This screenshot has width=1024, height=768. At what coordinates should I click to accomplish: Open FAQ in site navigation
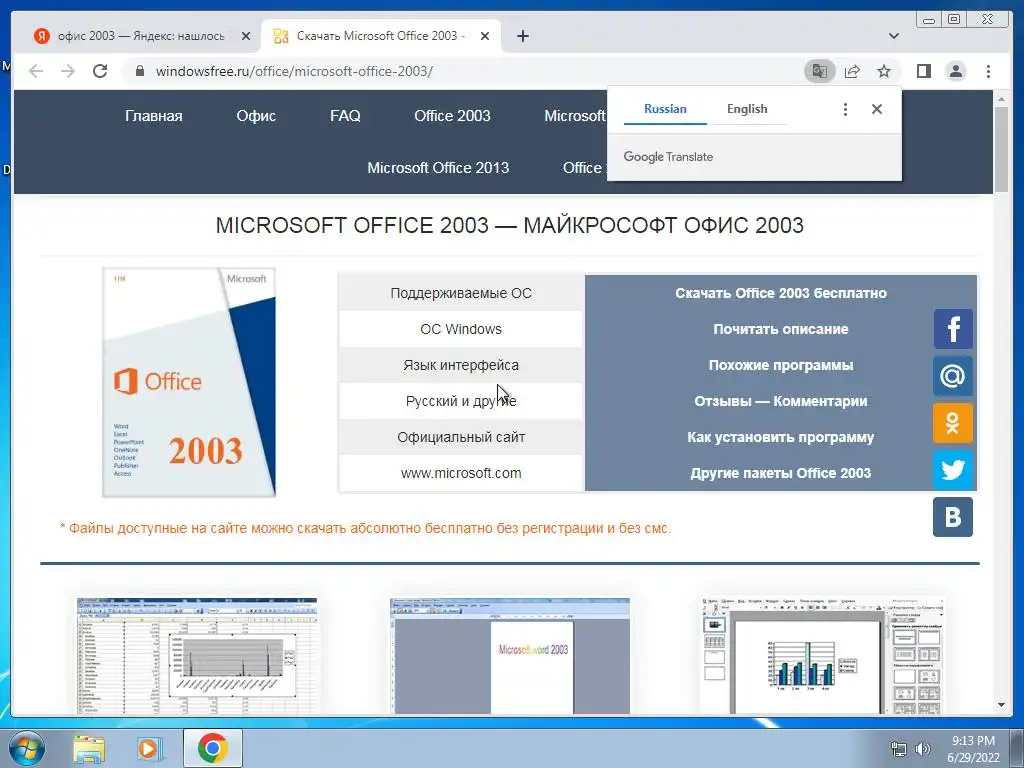click(x=345, y=116)
